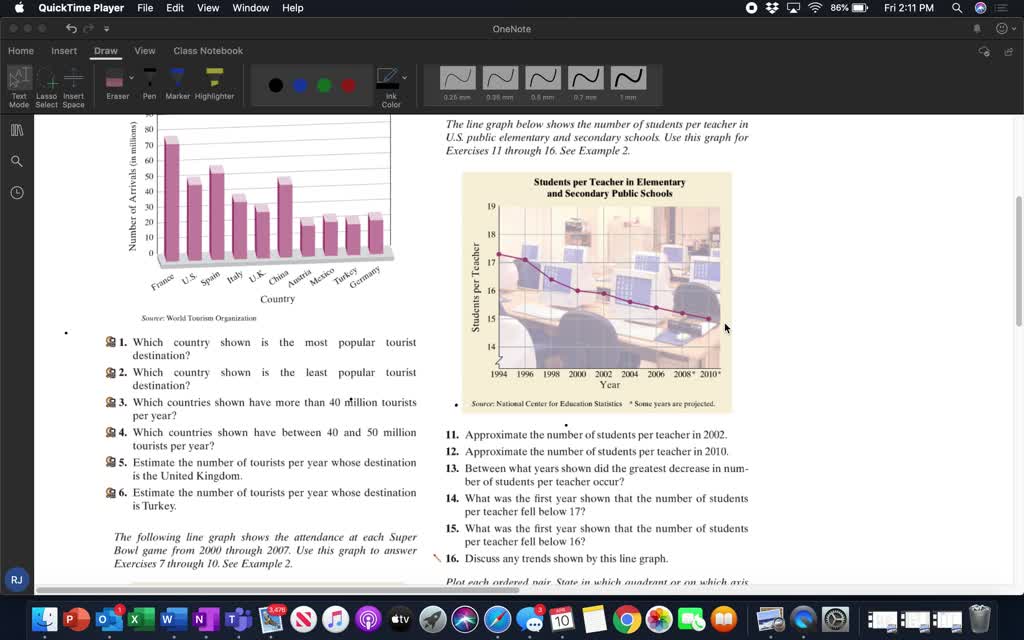Open the notebooks navigation in the sidebar

pyautogui.click(x=17, y=130)
